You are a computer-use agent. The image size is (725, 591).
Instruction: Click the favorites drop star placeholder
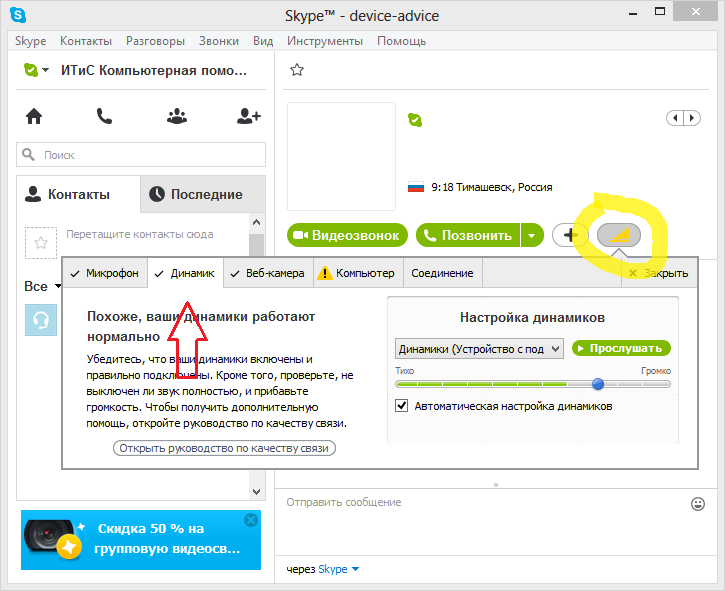click(x=41, y=243)
